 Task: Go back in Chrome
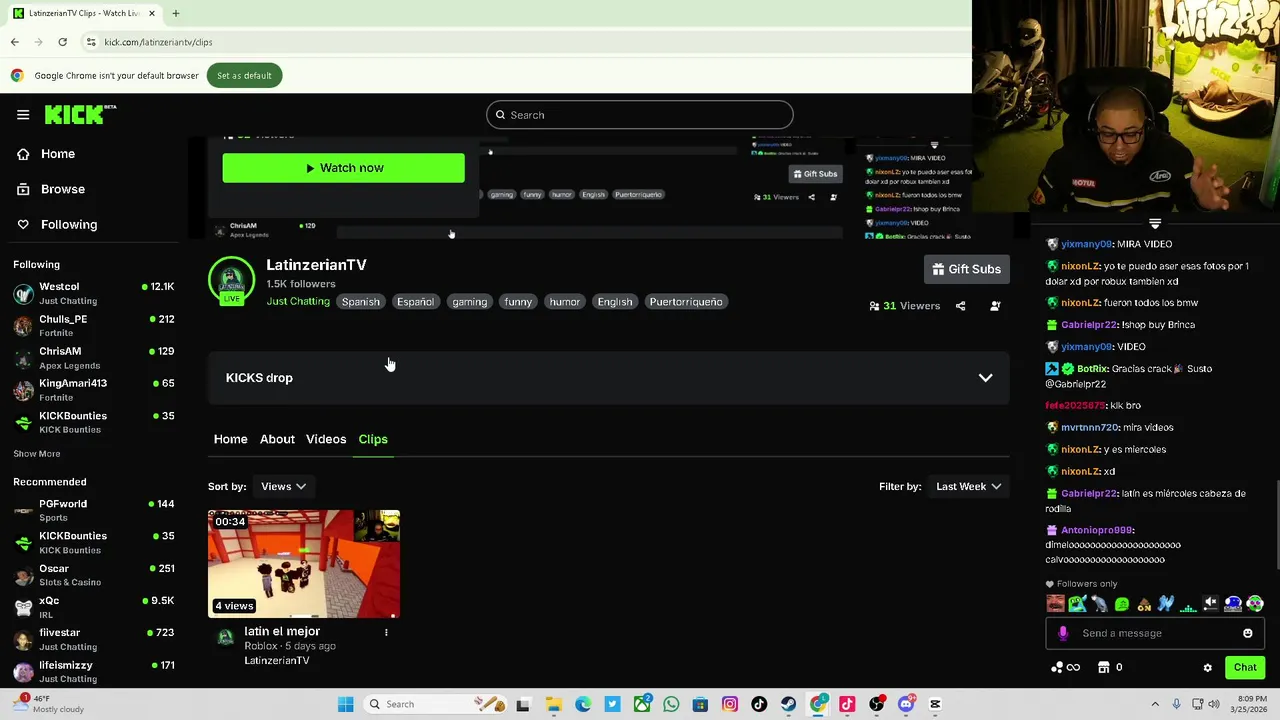(15, 42)
